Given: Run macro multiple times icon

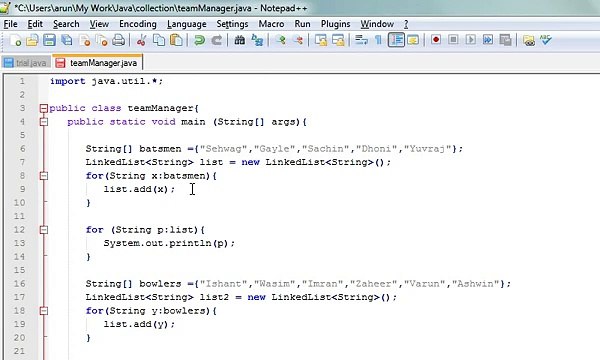Looking at the screenshot, I should [x=488, y=40].
